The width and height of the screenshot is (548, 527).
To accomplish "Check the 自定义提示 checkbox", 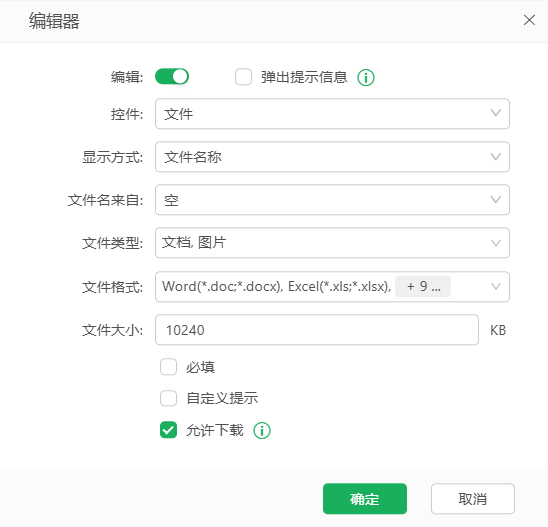I will (168, 398).
